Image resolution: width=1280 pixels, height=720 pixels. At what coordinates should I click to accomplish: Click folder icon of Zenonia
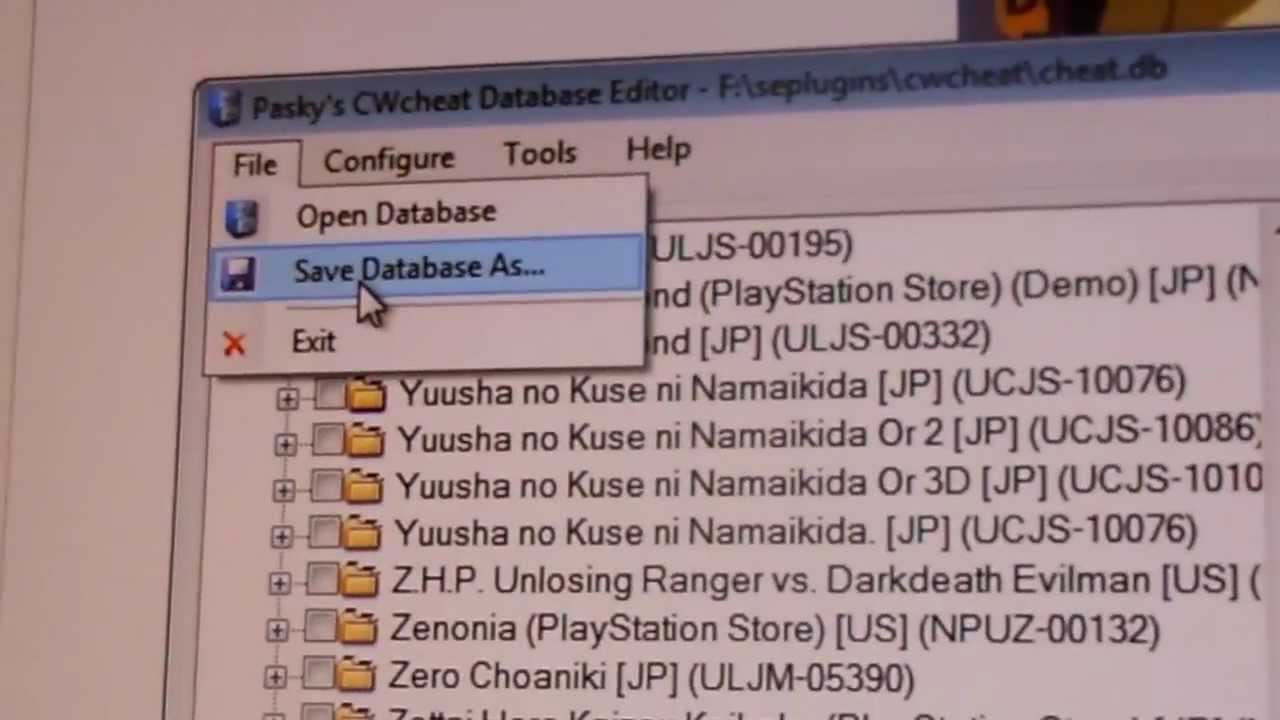pyautogui.click(x=358, y=628)
